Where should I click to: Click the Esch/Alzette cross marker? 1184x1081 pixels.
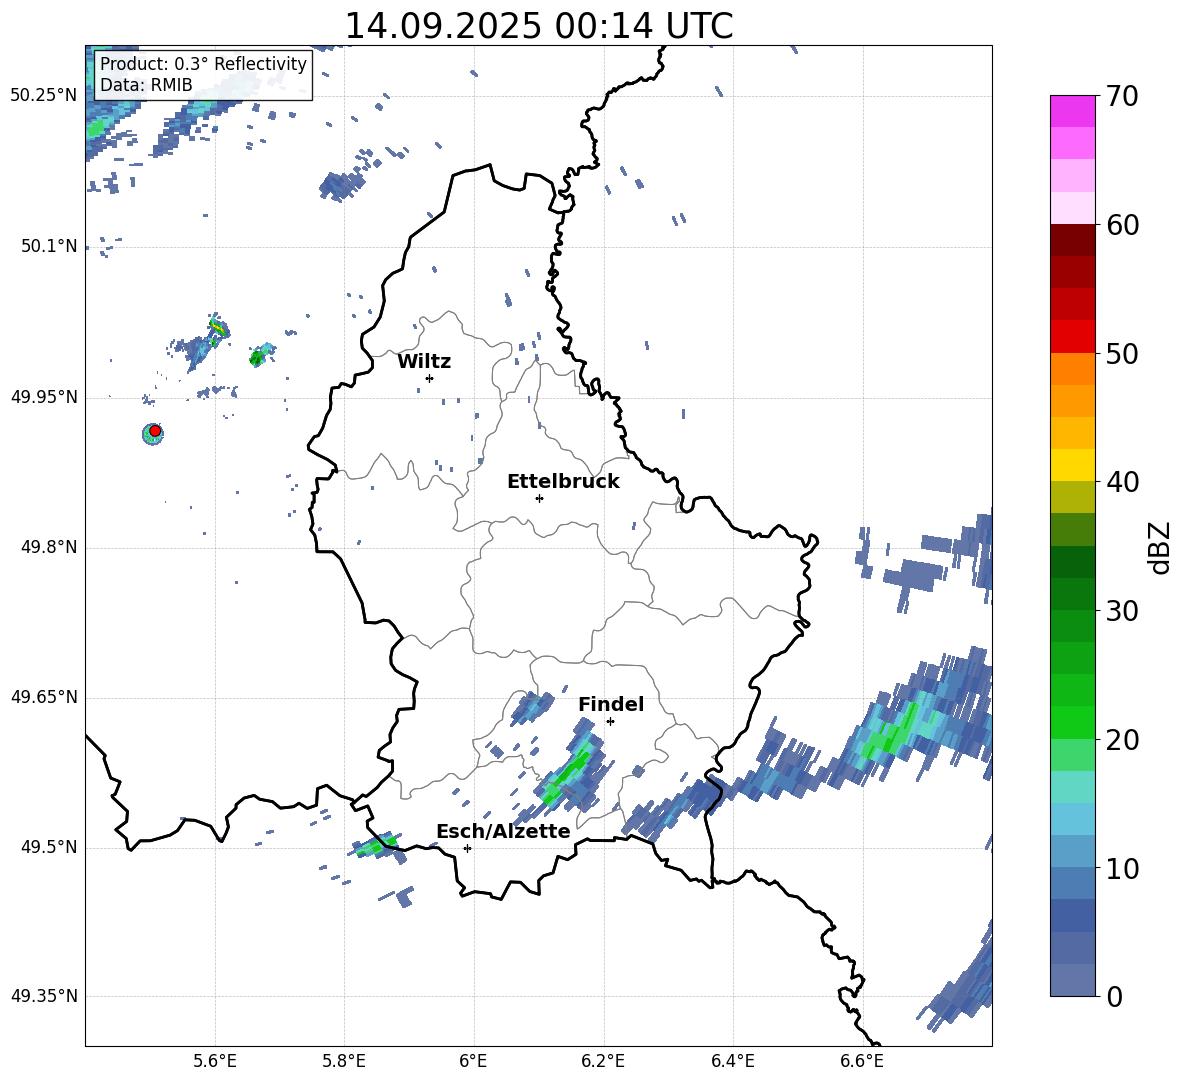pyautogui.click(x=467, y=848)
